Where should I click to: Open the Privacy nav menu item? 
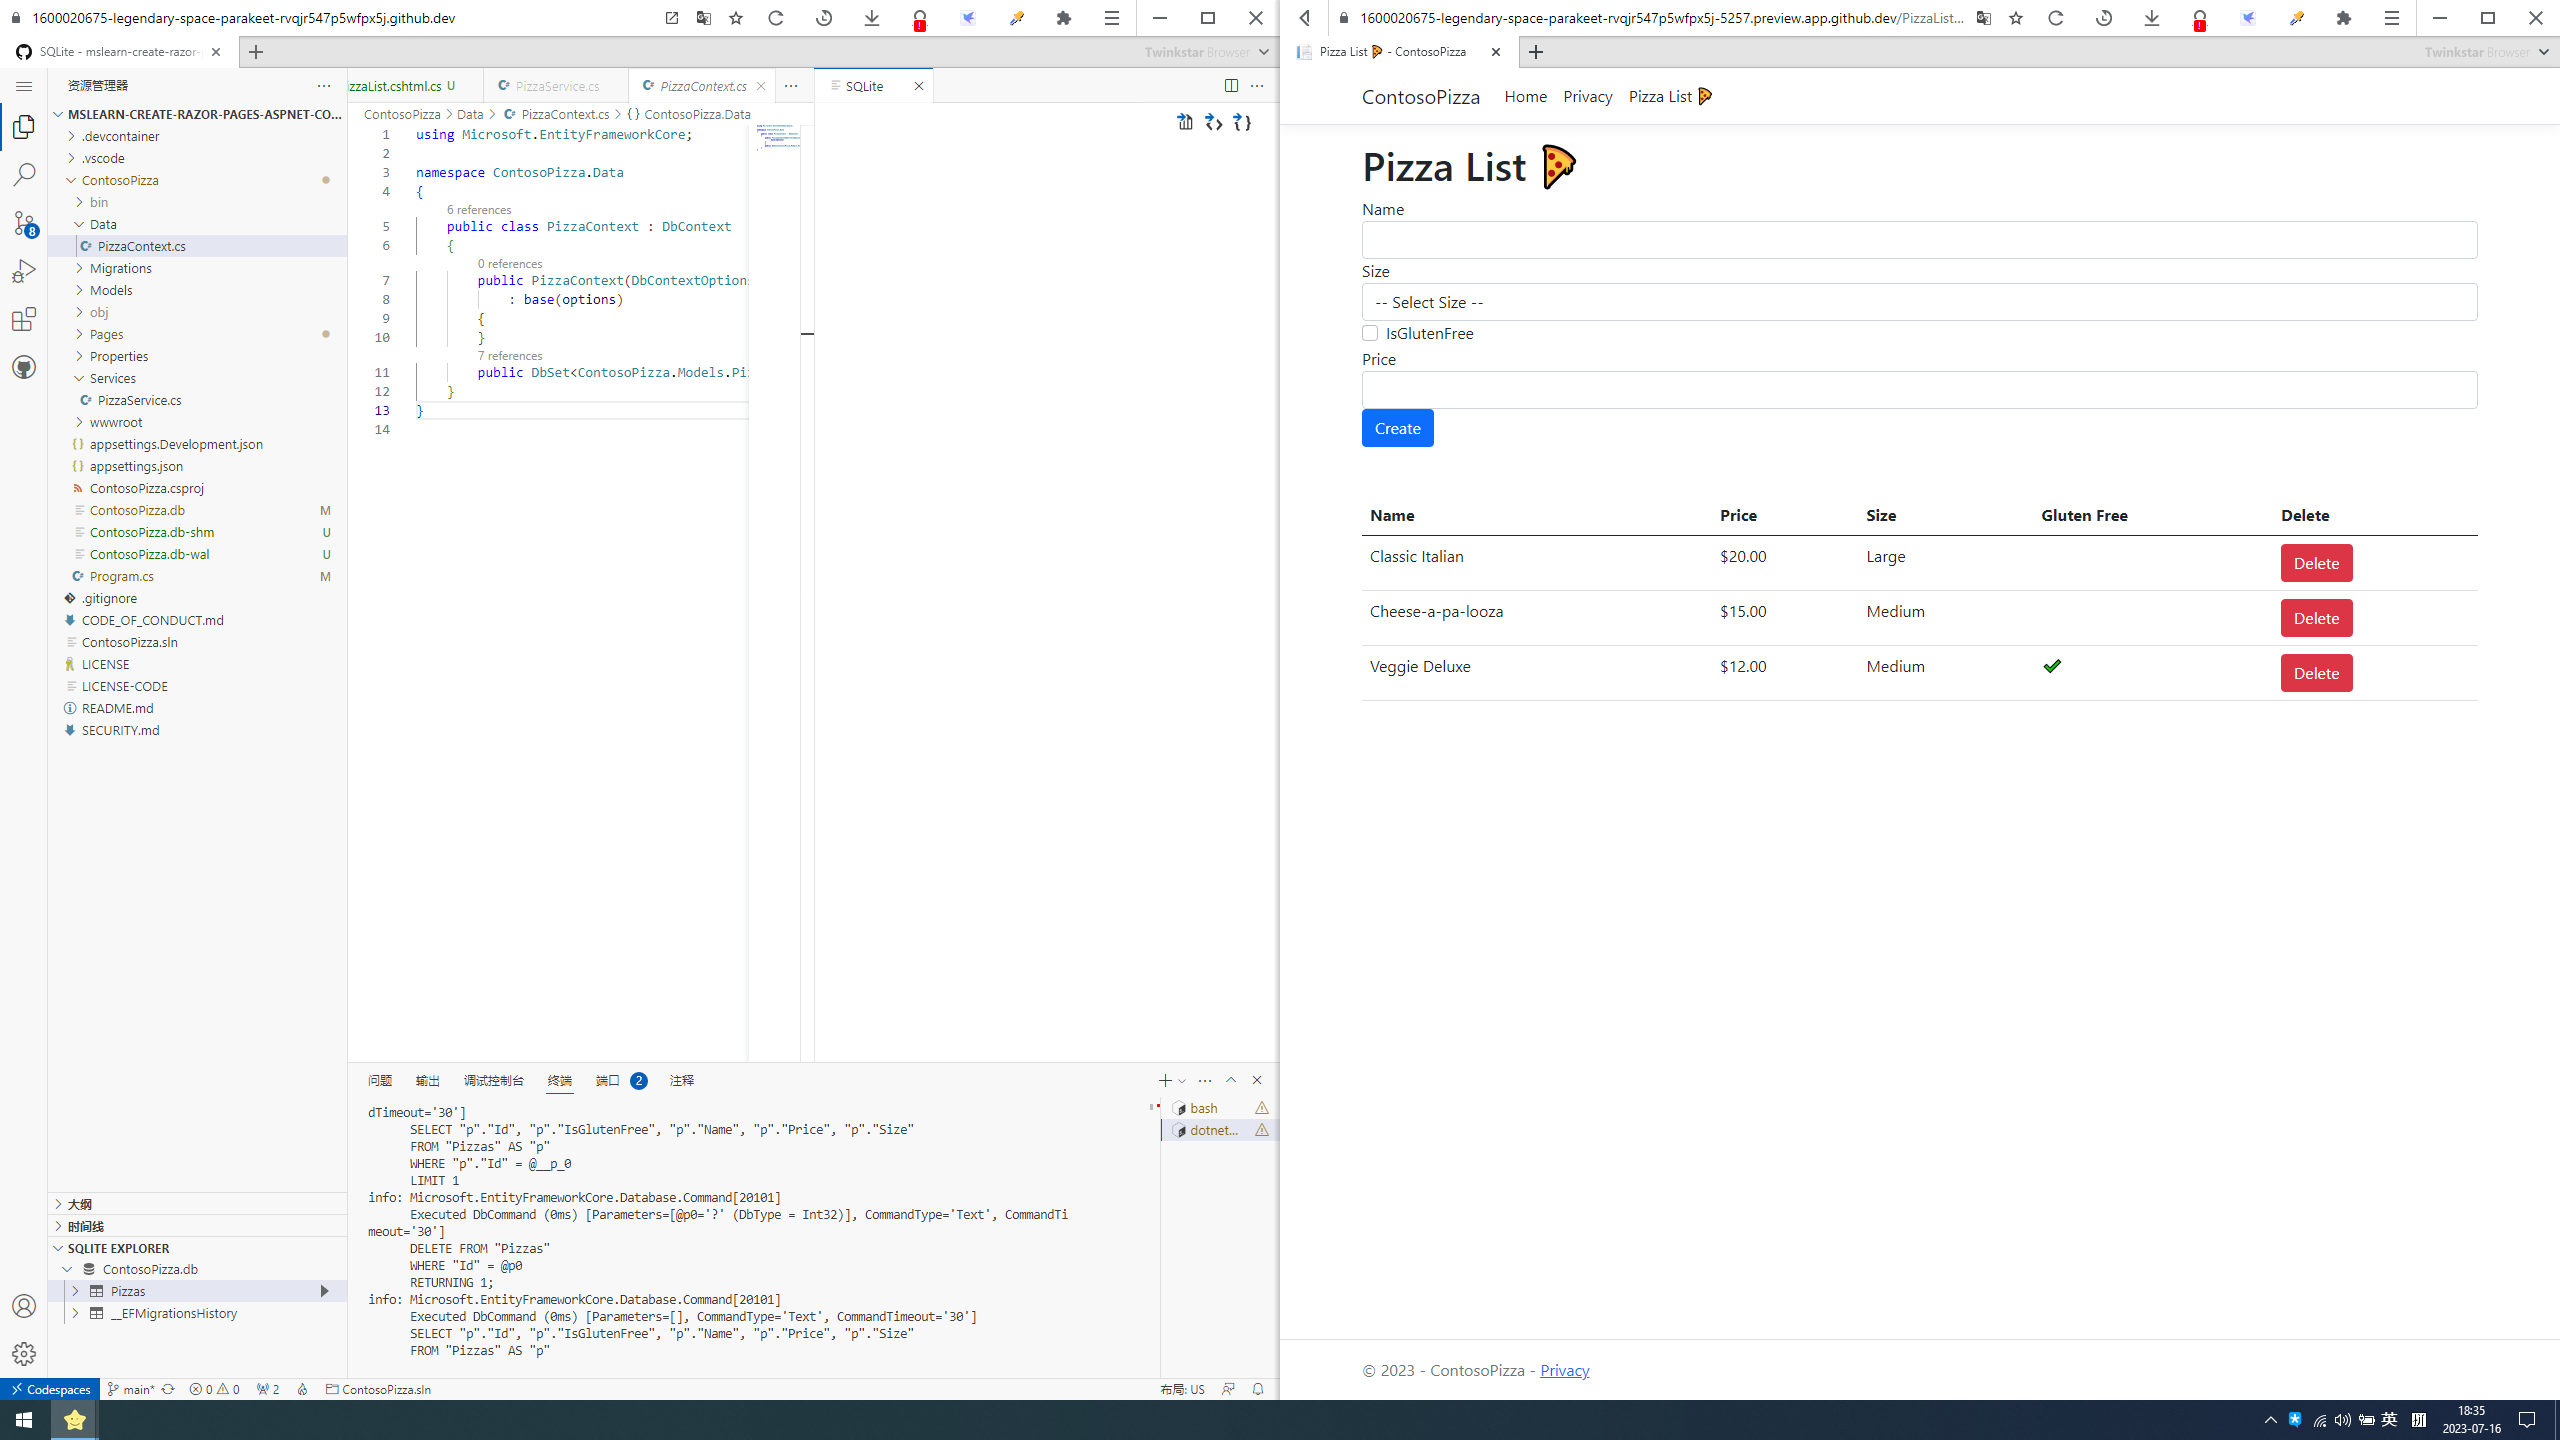pos(1587,96)
